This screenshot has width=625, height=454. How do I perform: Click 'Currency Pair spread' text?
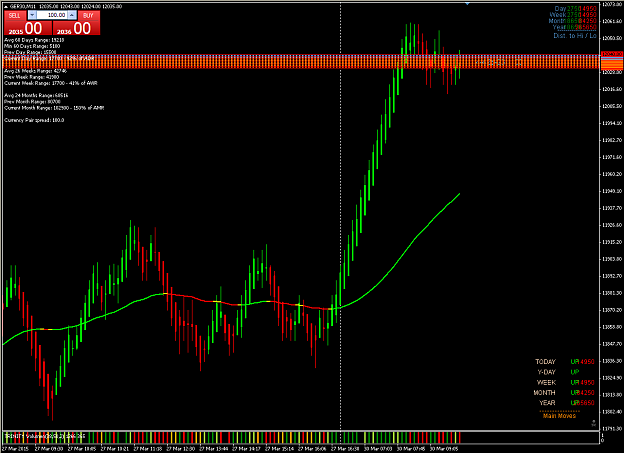pyautogui.click(x=34, y=120)
